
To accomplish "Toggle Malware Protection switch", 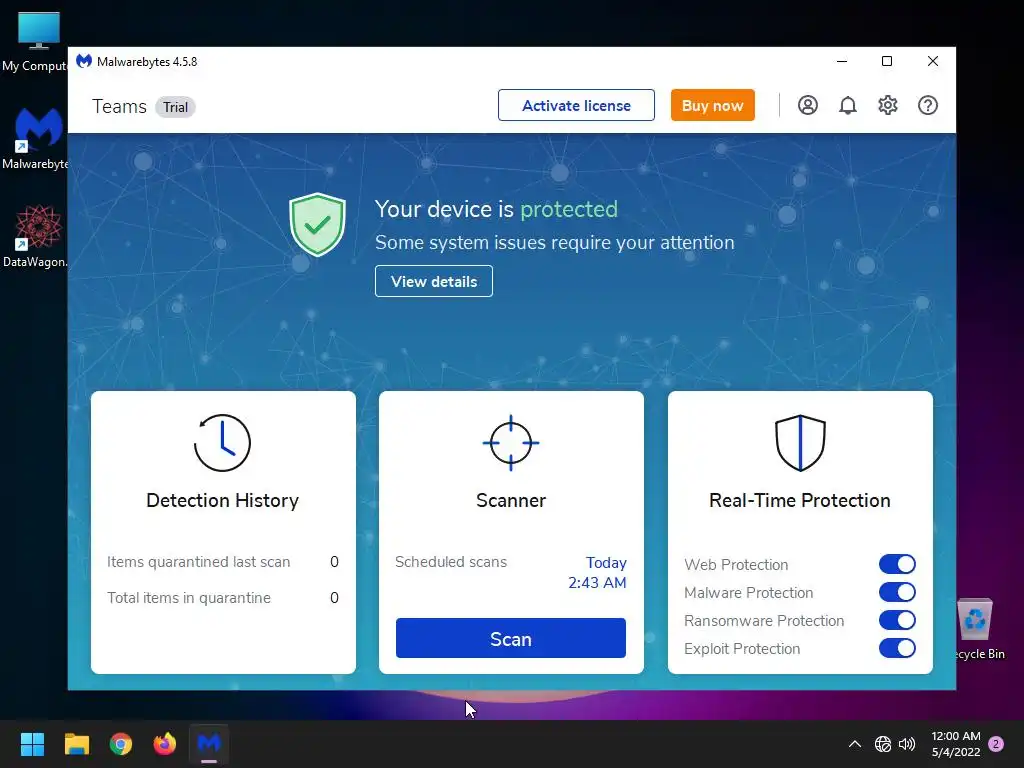I will click(897, 592).
